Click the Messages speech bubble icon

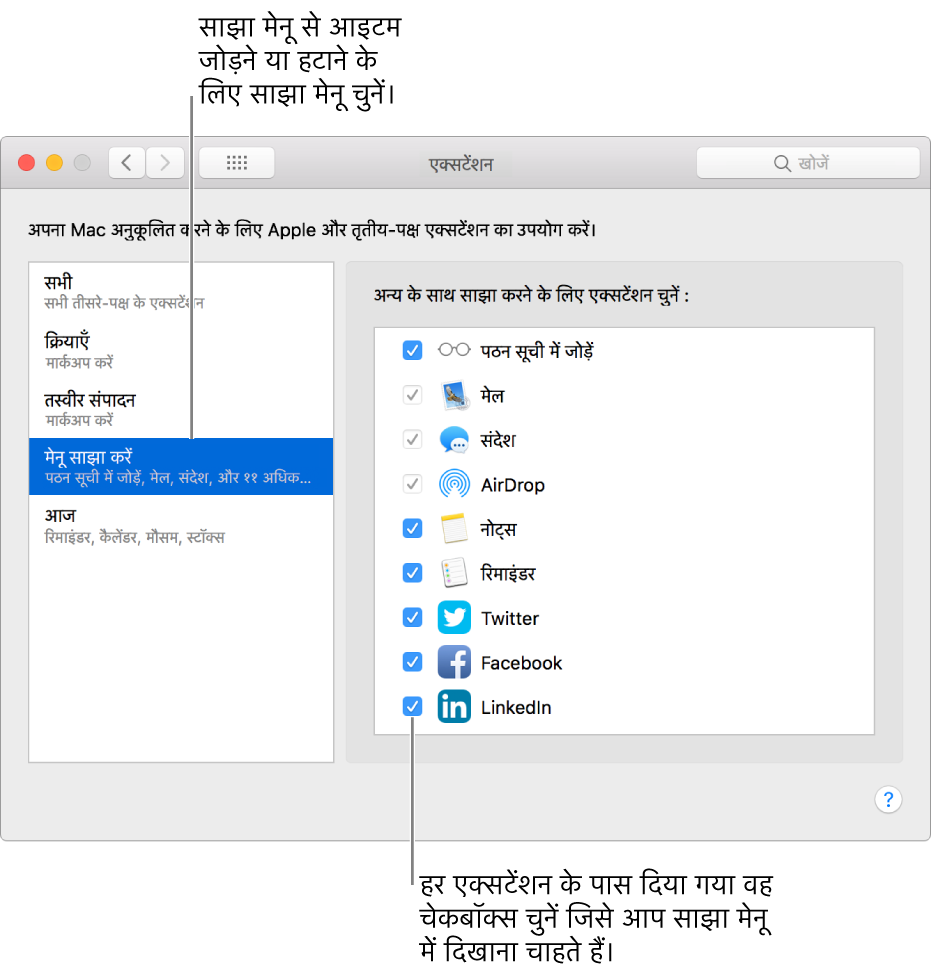pos(454,440)
